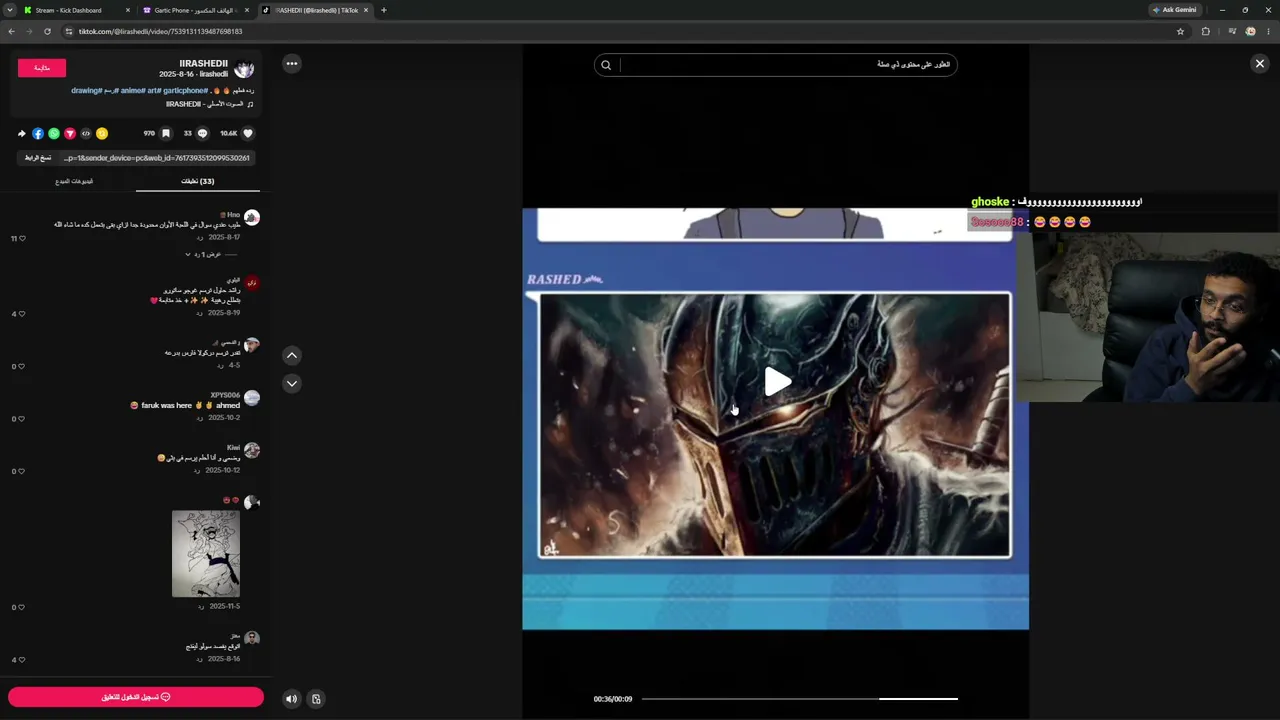Go to the next video with down arrow

292,383
